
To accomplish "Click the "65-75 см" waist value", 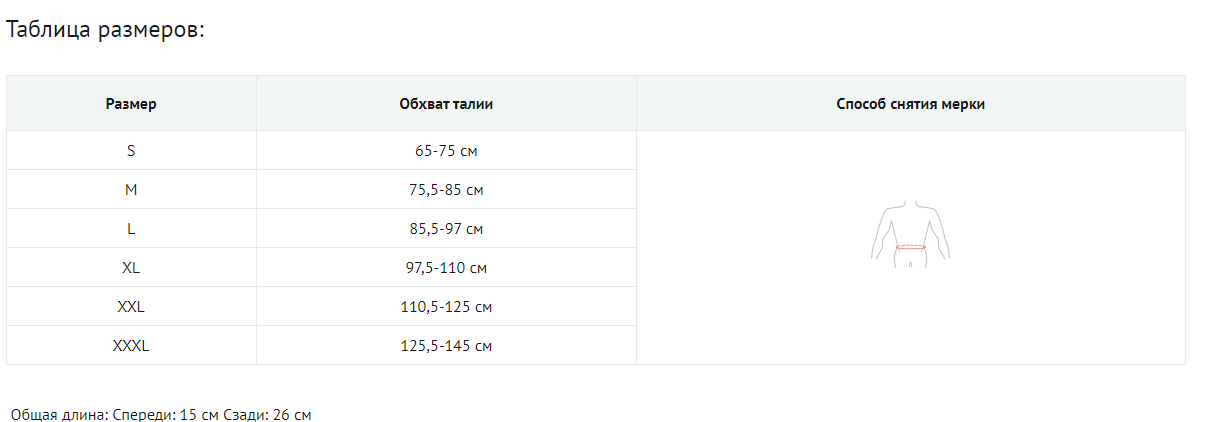I will [446, 151].
